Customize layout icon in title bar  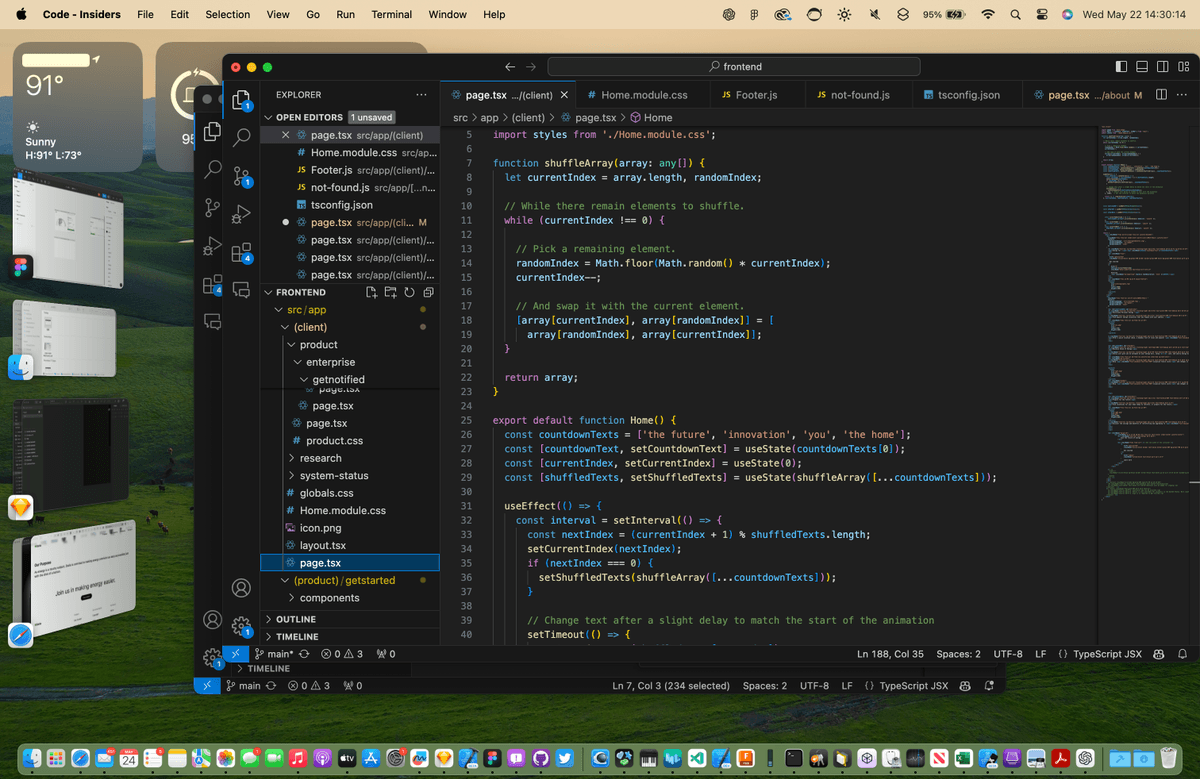coord(1184,67)
